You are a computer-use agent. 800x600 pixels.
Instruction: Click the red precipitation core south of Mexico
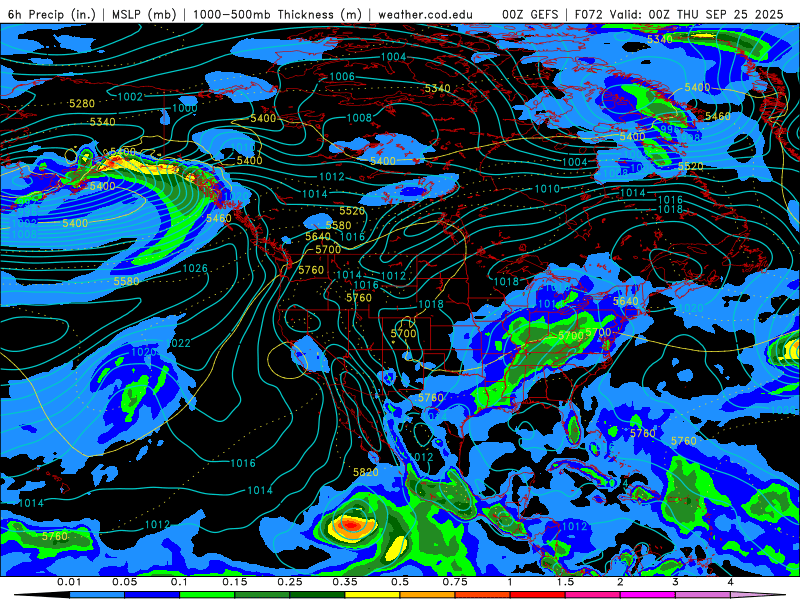[x=351, y=524]
